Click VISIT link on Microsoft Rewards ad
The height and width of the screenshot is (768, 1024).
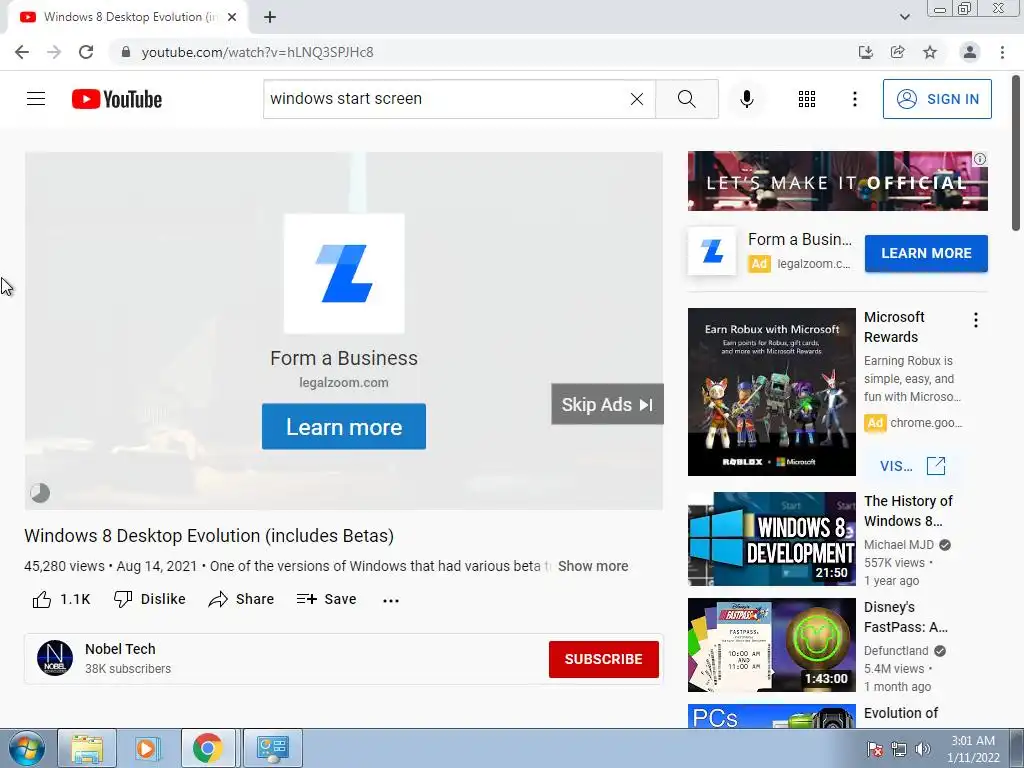coord(912,466)
